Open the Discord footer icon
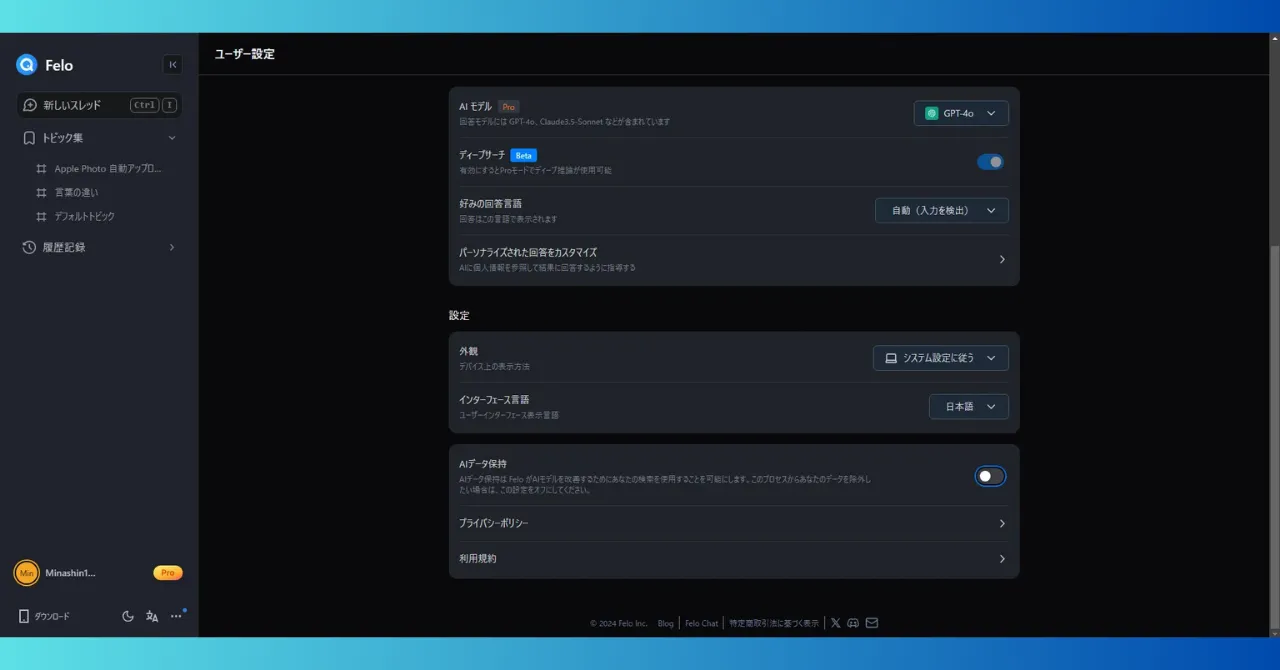The height and width of the screenshot is (670, 1280). coord(853,623)
